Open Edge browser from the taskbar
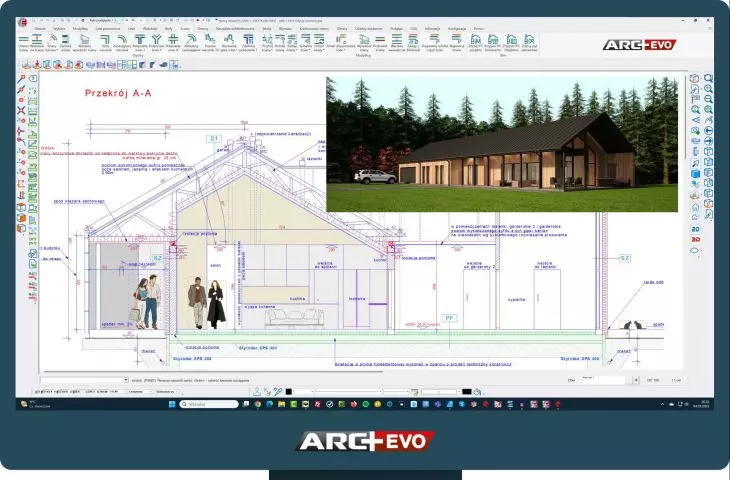The image size is (730, 480). tap(270, 404)
